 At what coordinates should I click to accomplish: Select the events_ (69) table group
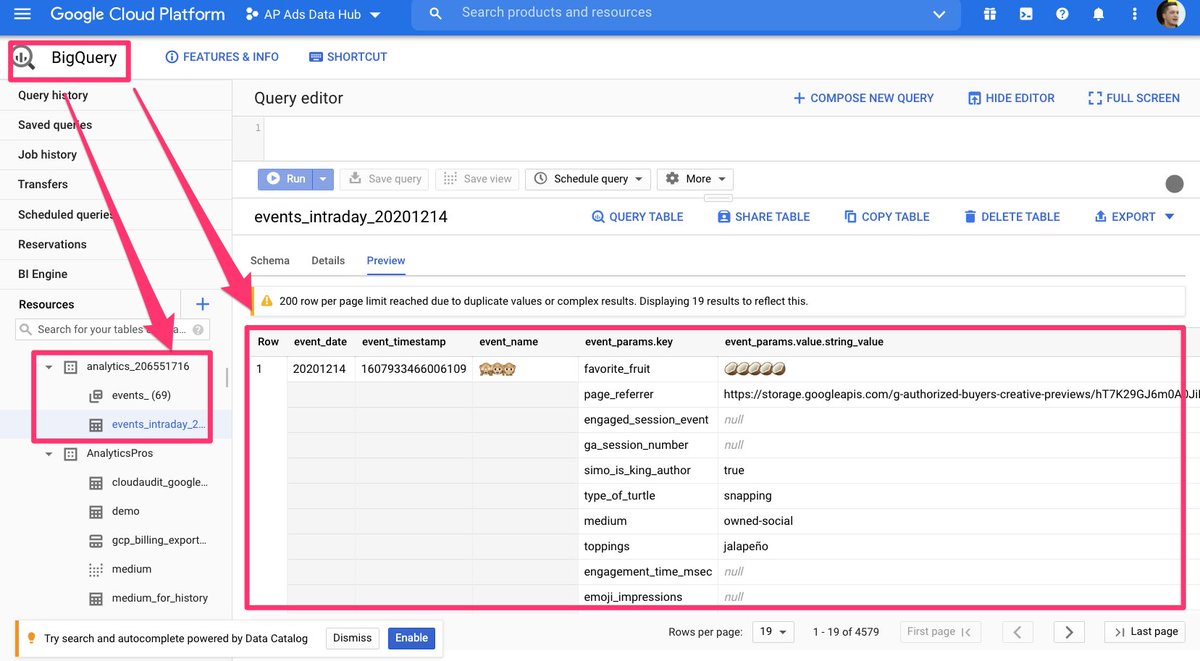(141, 396)
